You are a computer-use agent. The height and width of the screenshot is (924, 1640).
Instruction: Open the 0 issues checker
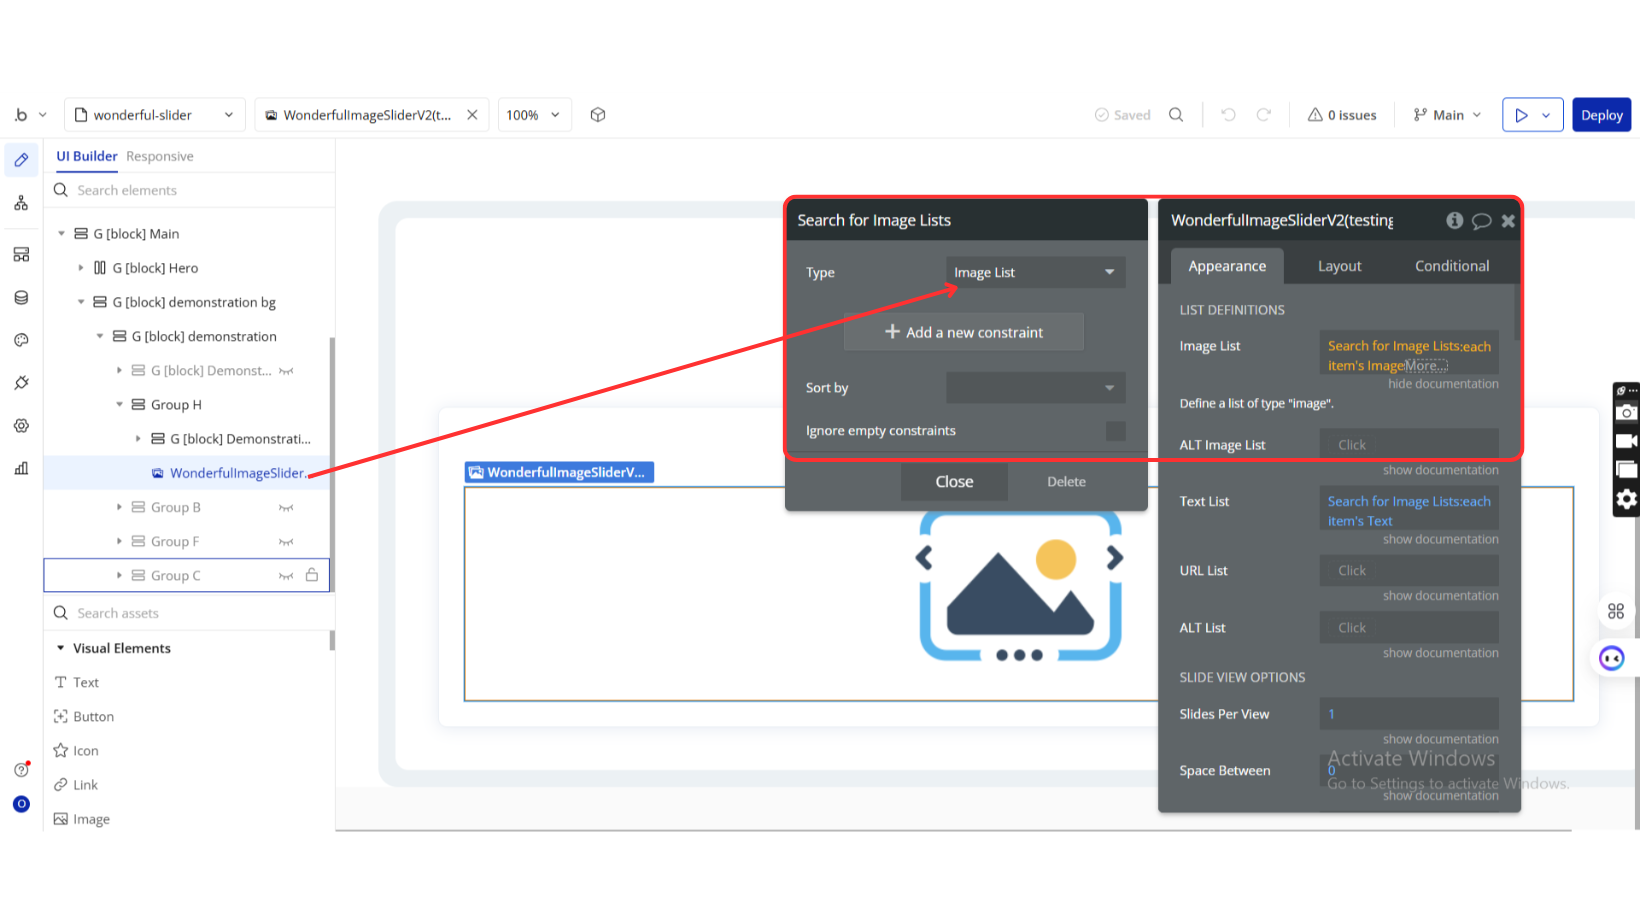pos(1342,115)
